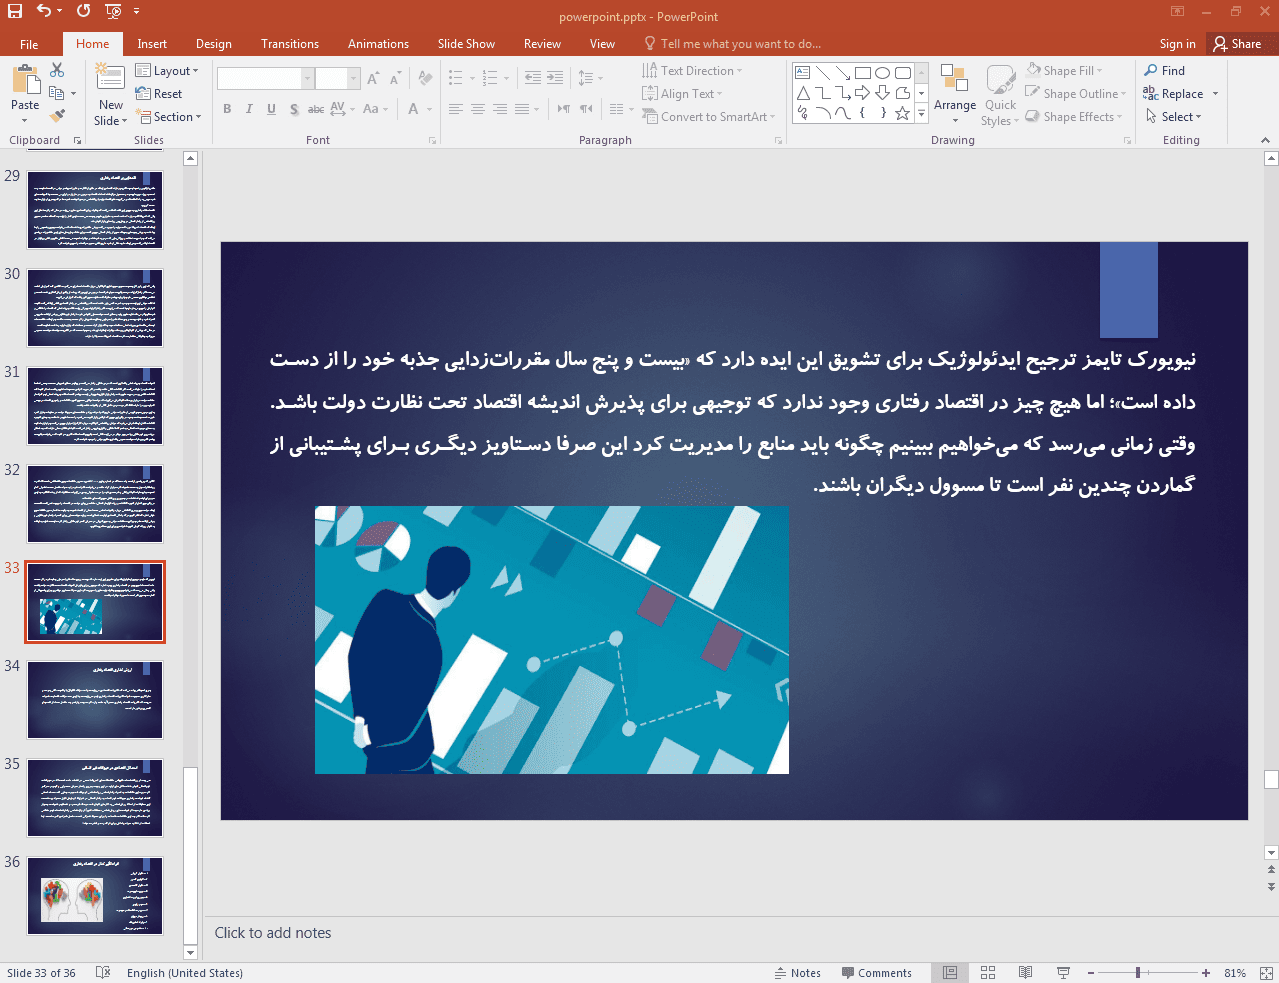Select the right arrow shape in gallery

(x=862, y=93)
